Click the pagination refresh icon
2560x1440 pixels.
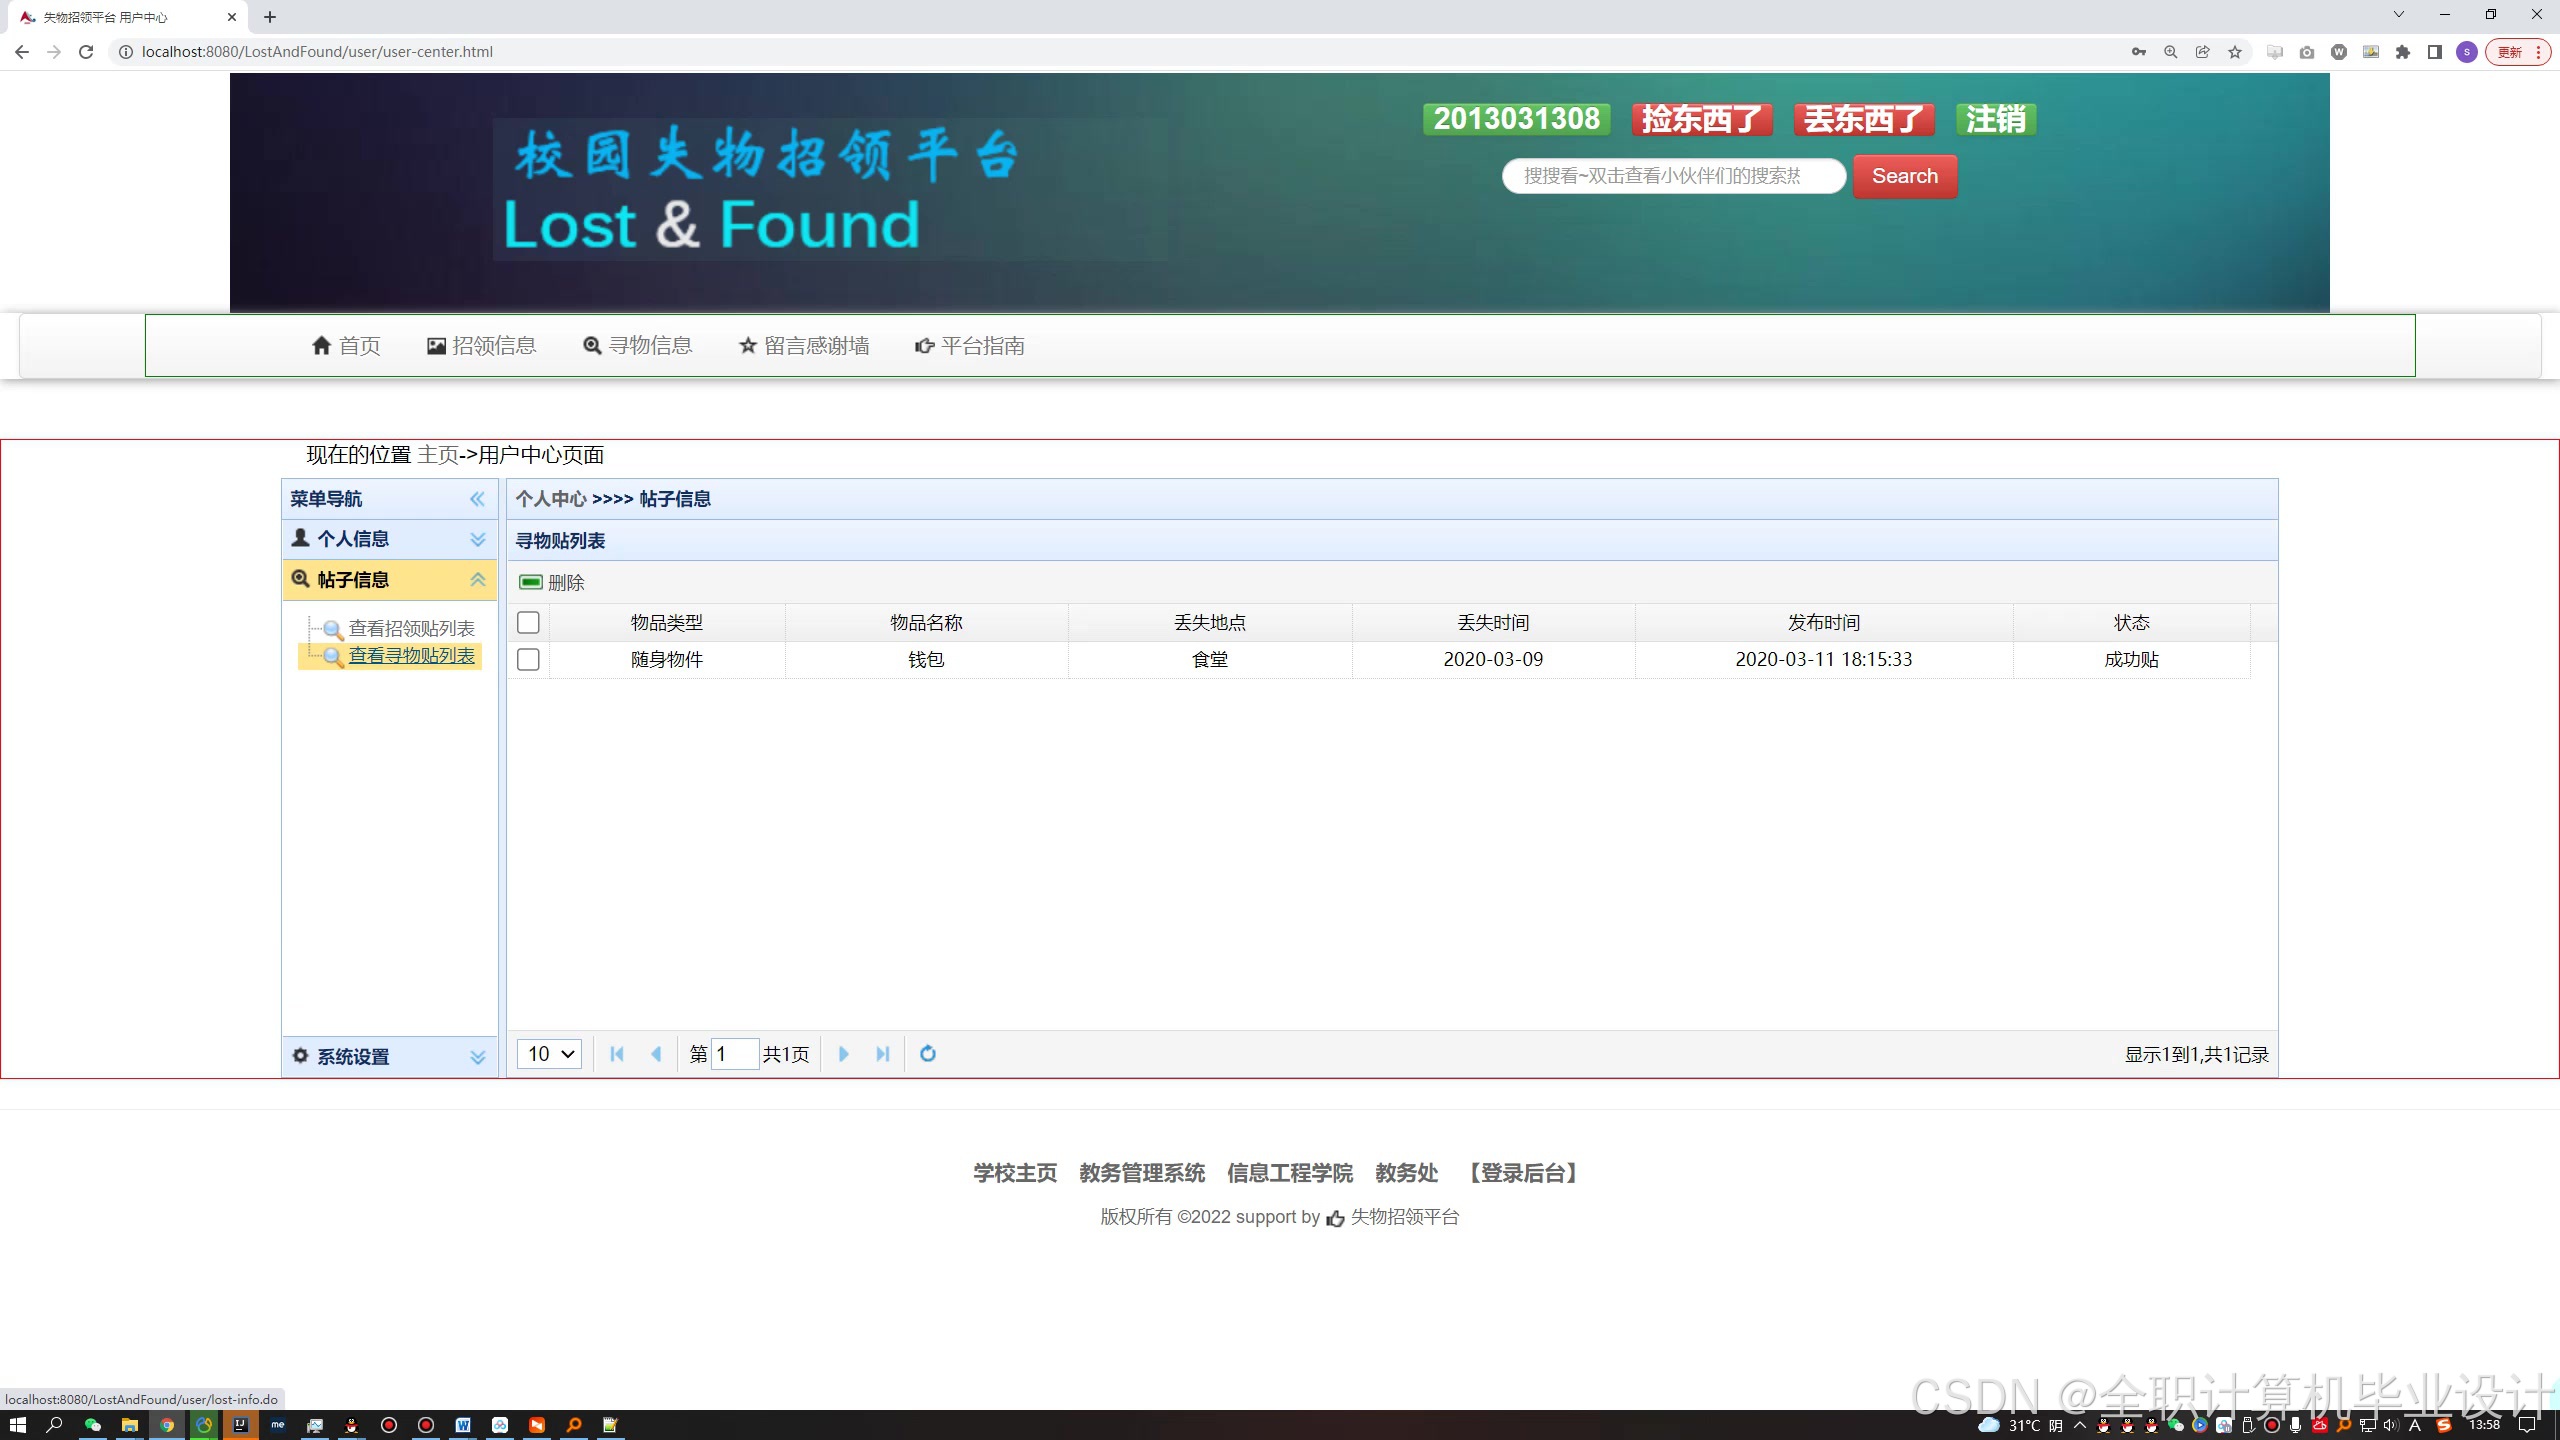927,1054
